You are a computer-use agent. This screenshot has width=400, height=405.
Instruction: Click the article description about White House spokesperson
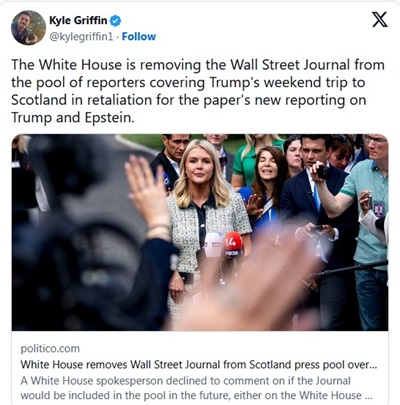pyautogui.click(x=196, y=388)
